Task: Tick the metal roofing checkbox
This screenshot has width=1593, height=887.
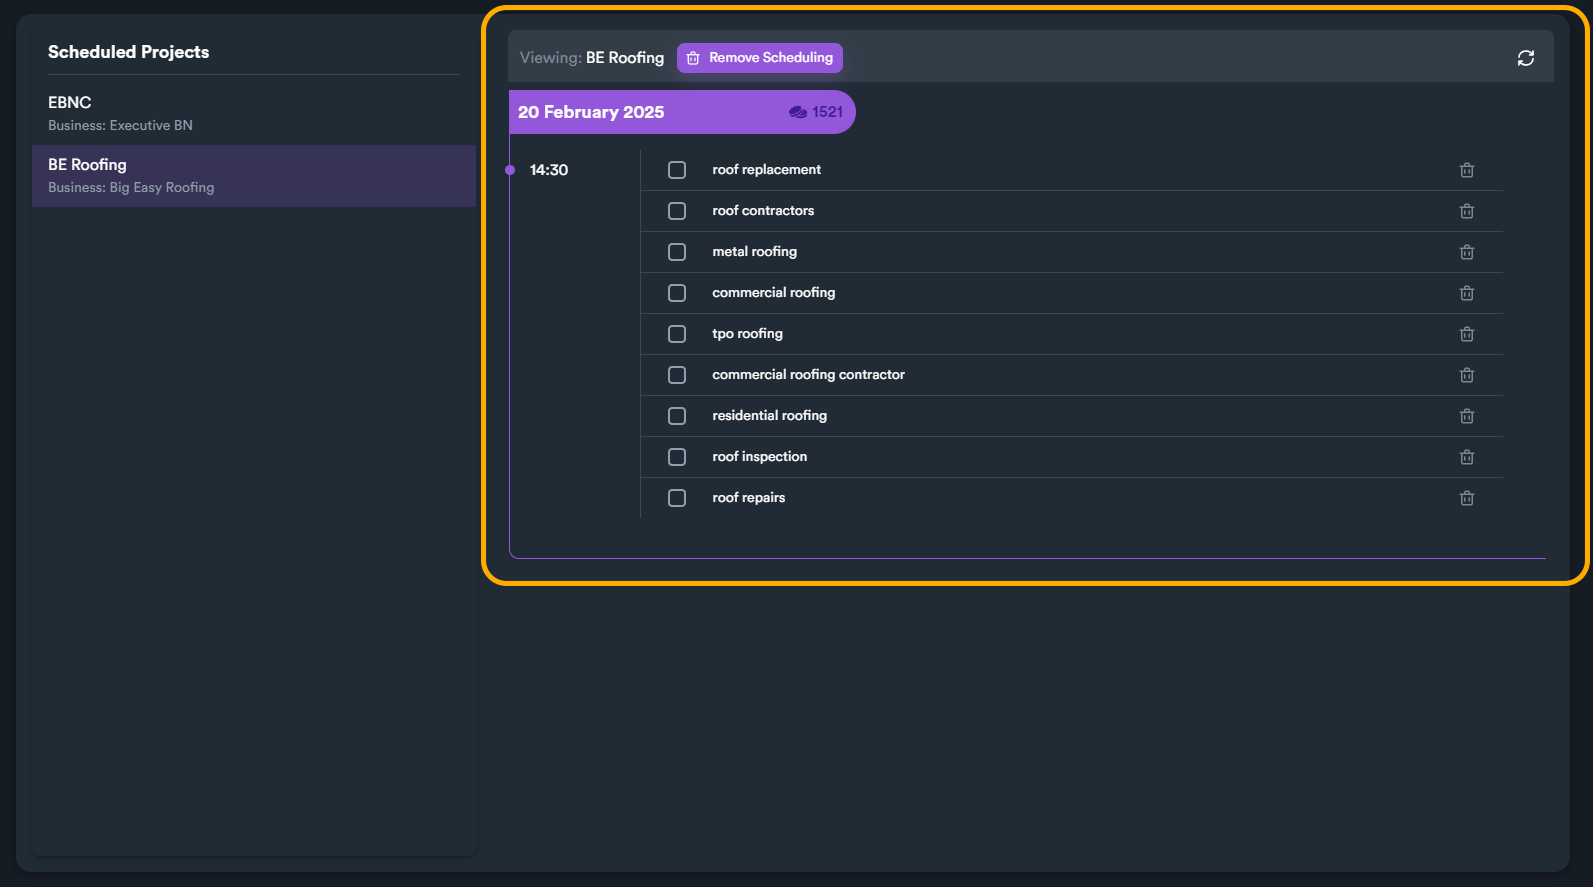Action: pyautogui.click(x=677, y=252)
